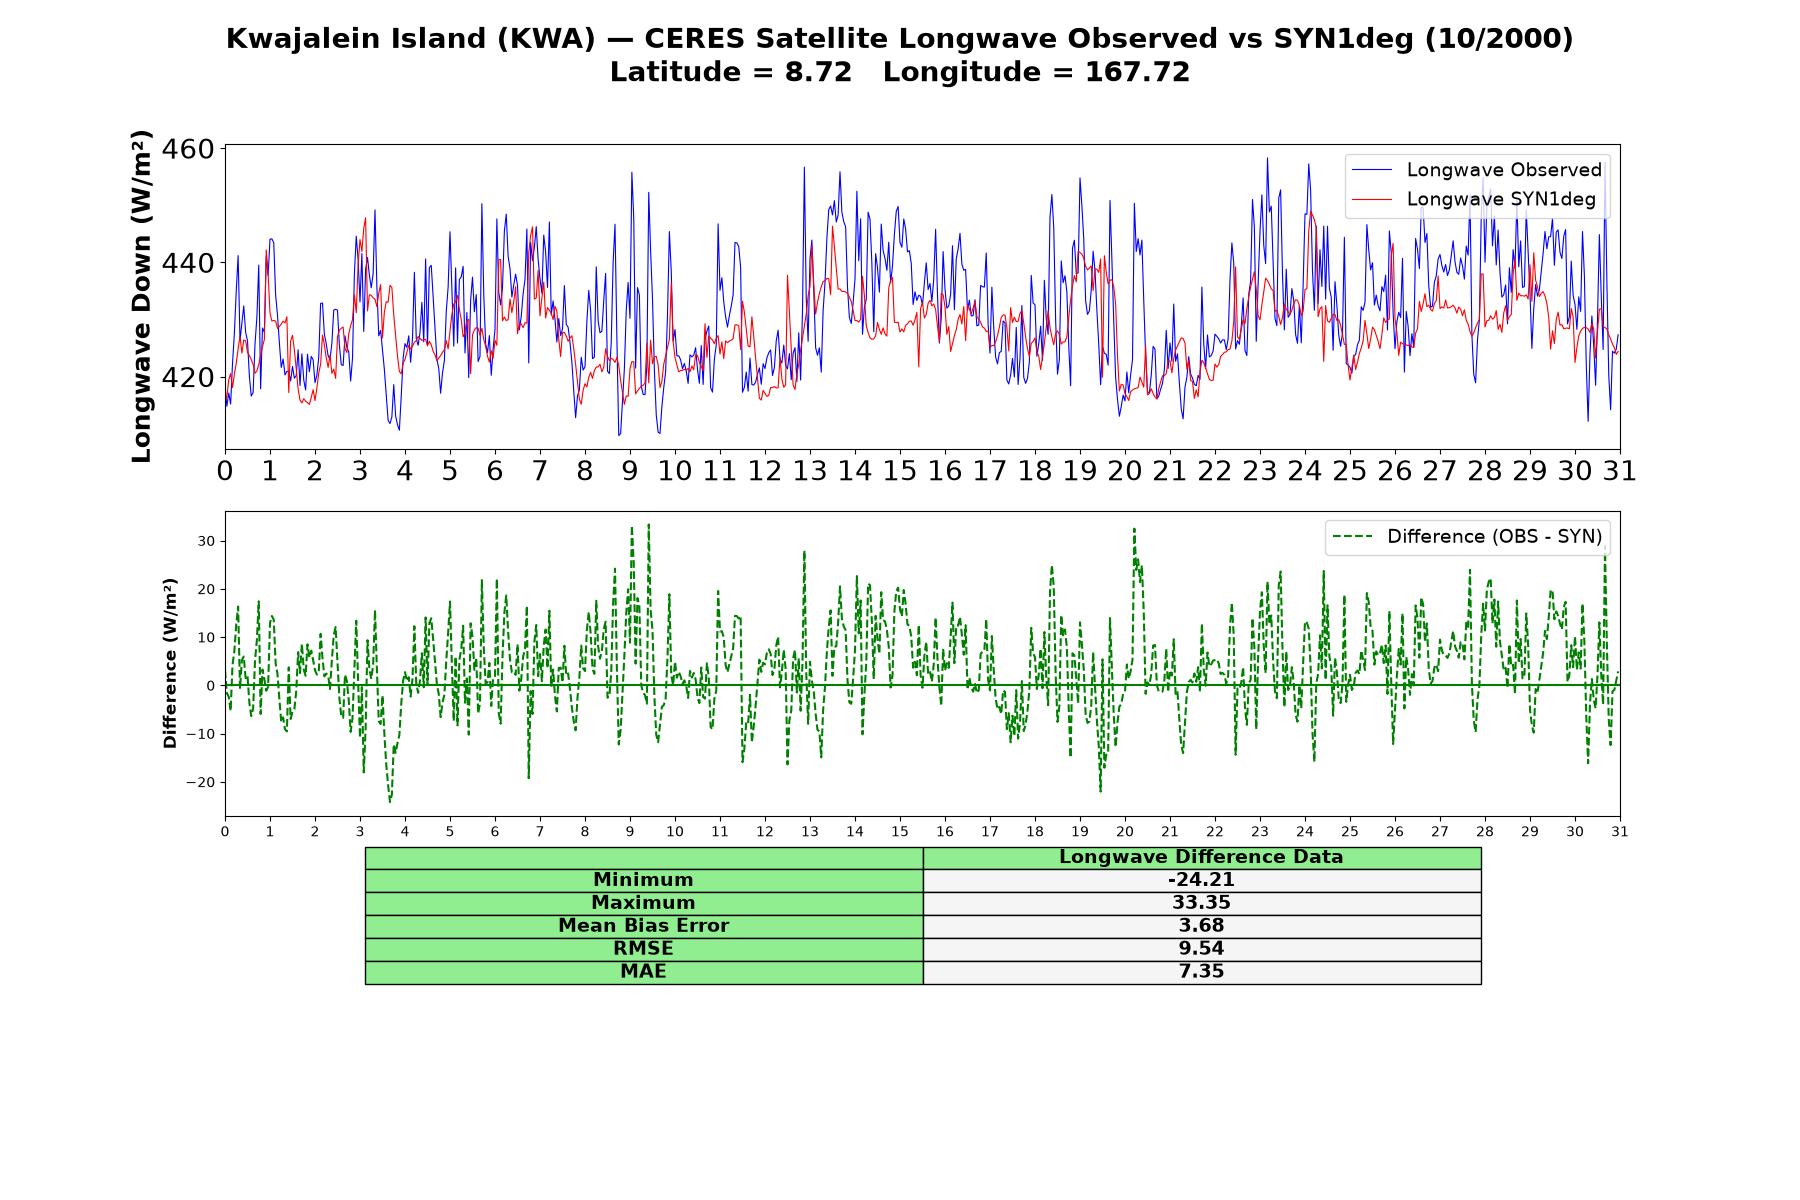The height and width of the screenshot is (1200, 1800).
Task: Select the Mean Bias Error table cell
Action: (643, 926)
